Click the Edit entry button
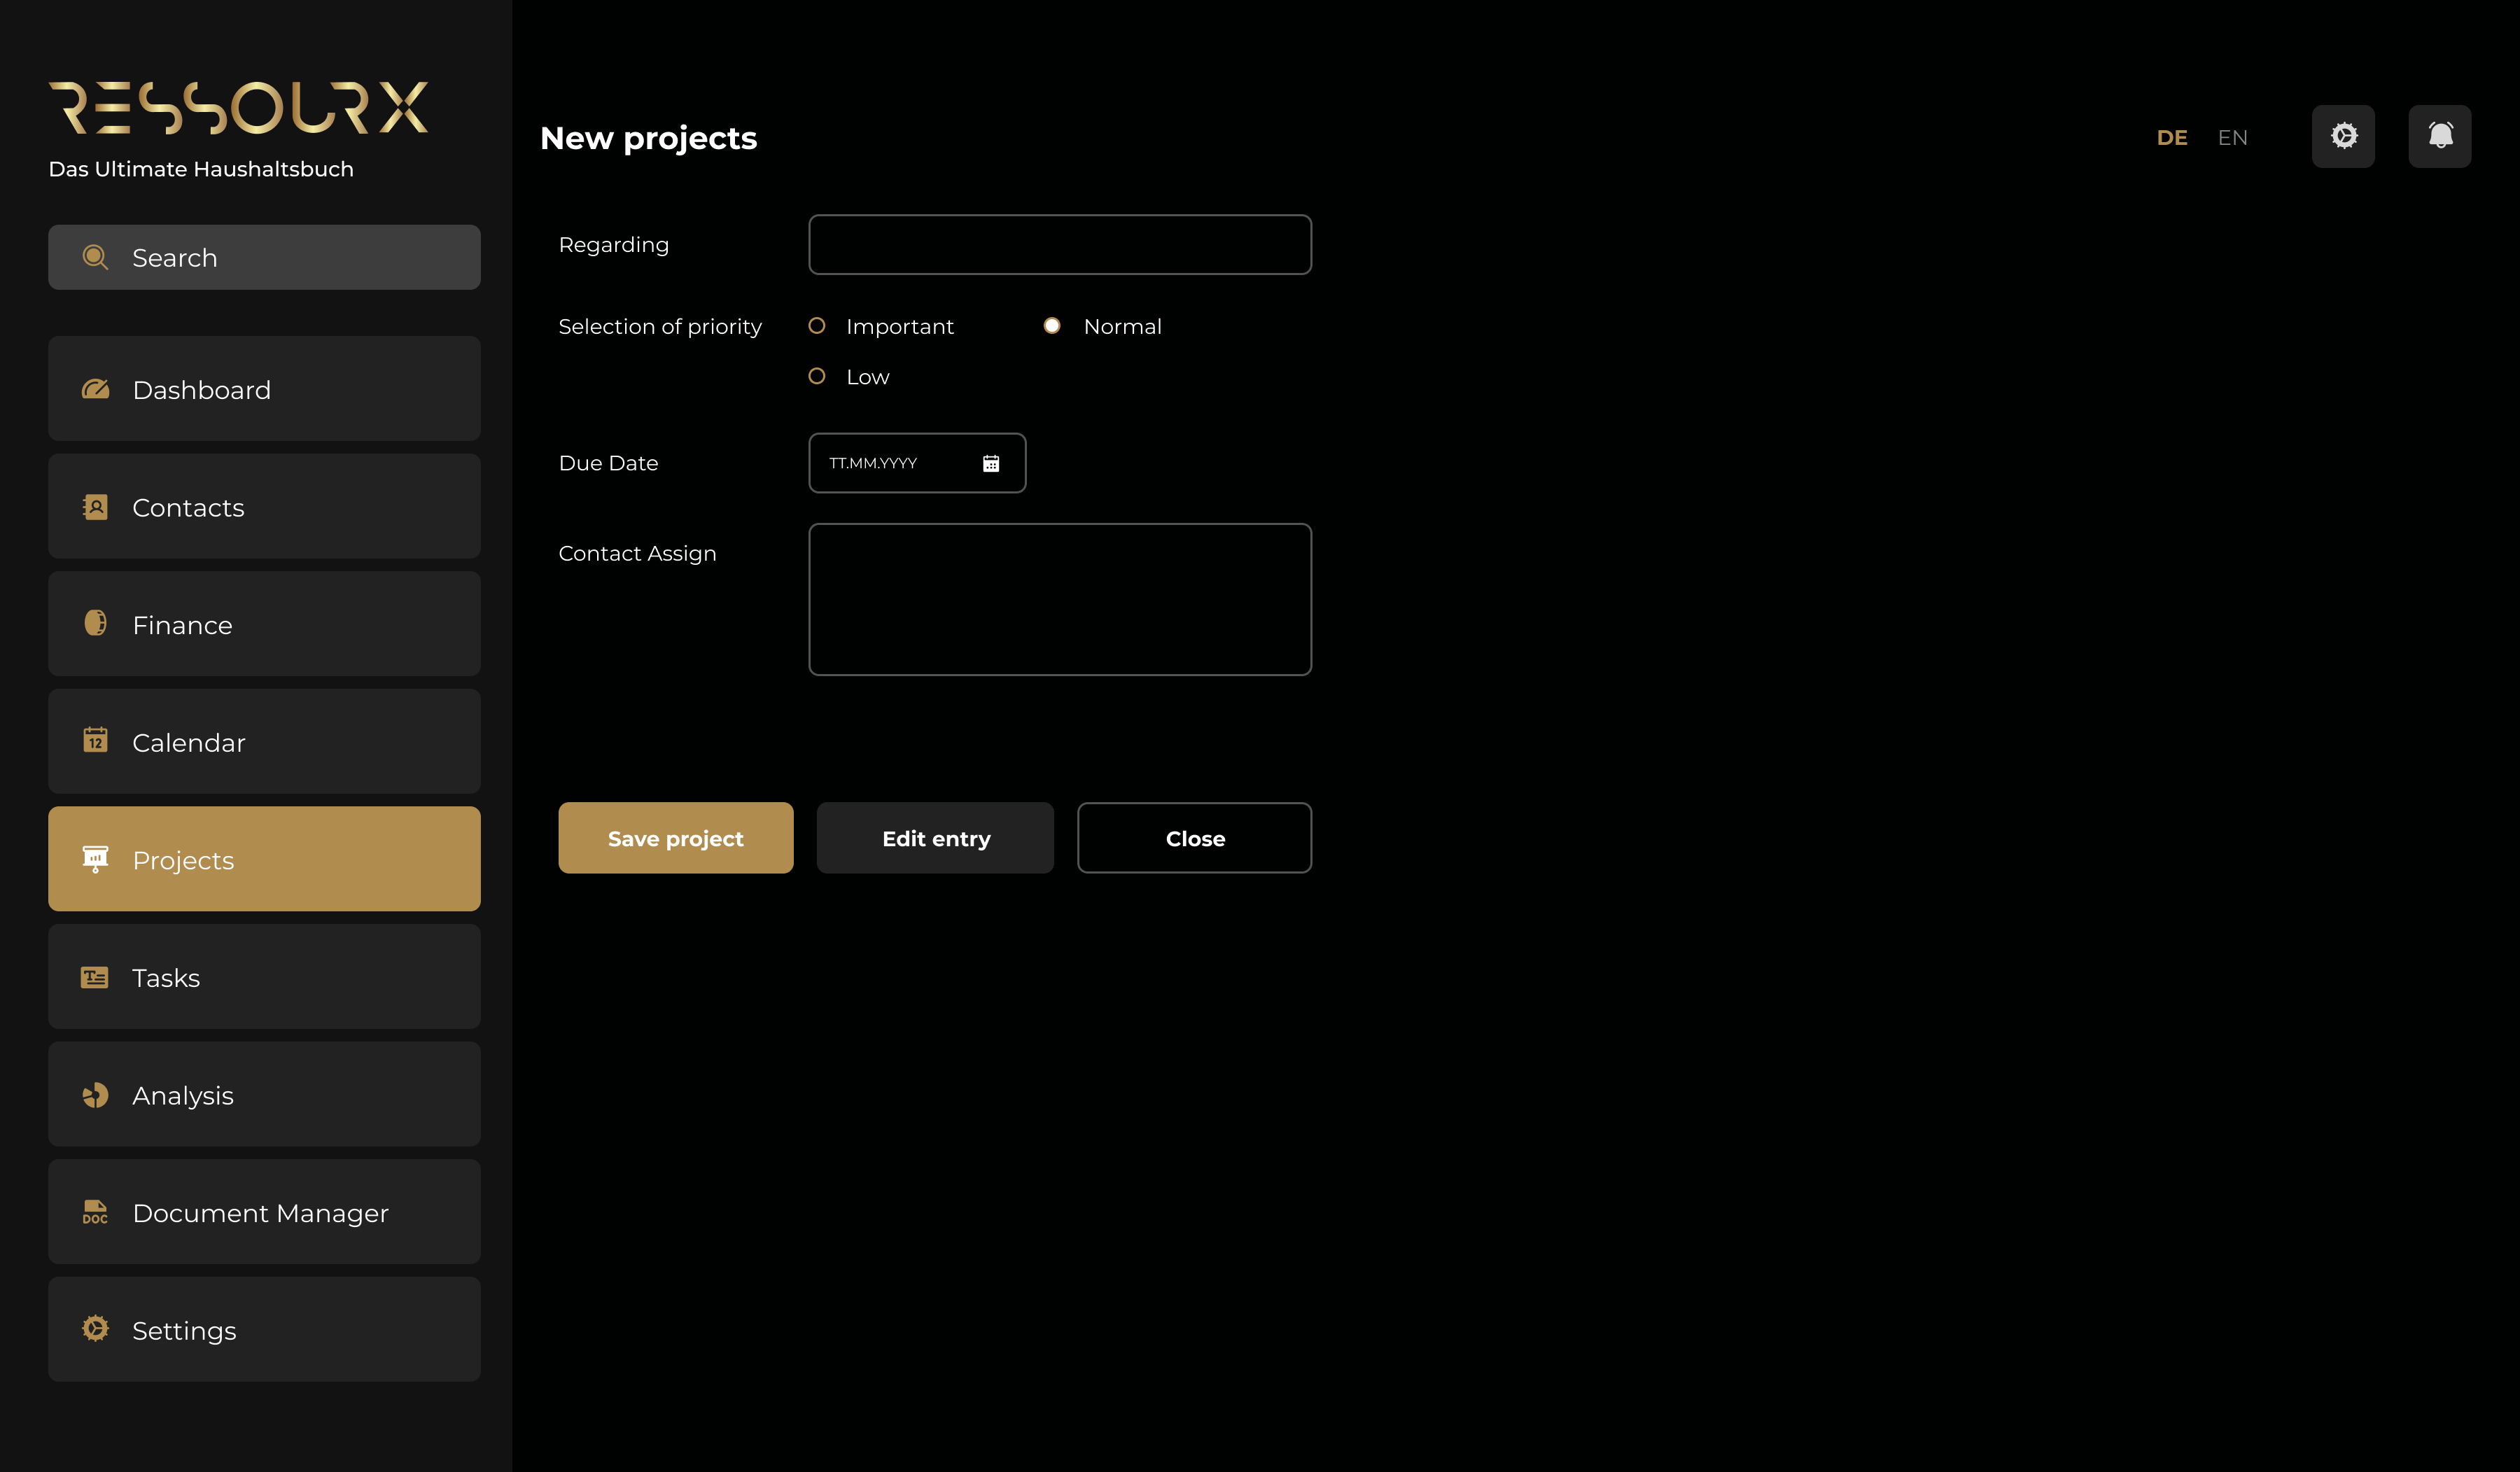This screenshot has width=2520, height=1472. click(x=935, y=838)
